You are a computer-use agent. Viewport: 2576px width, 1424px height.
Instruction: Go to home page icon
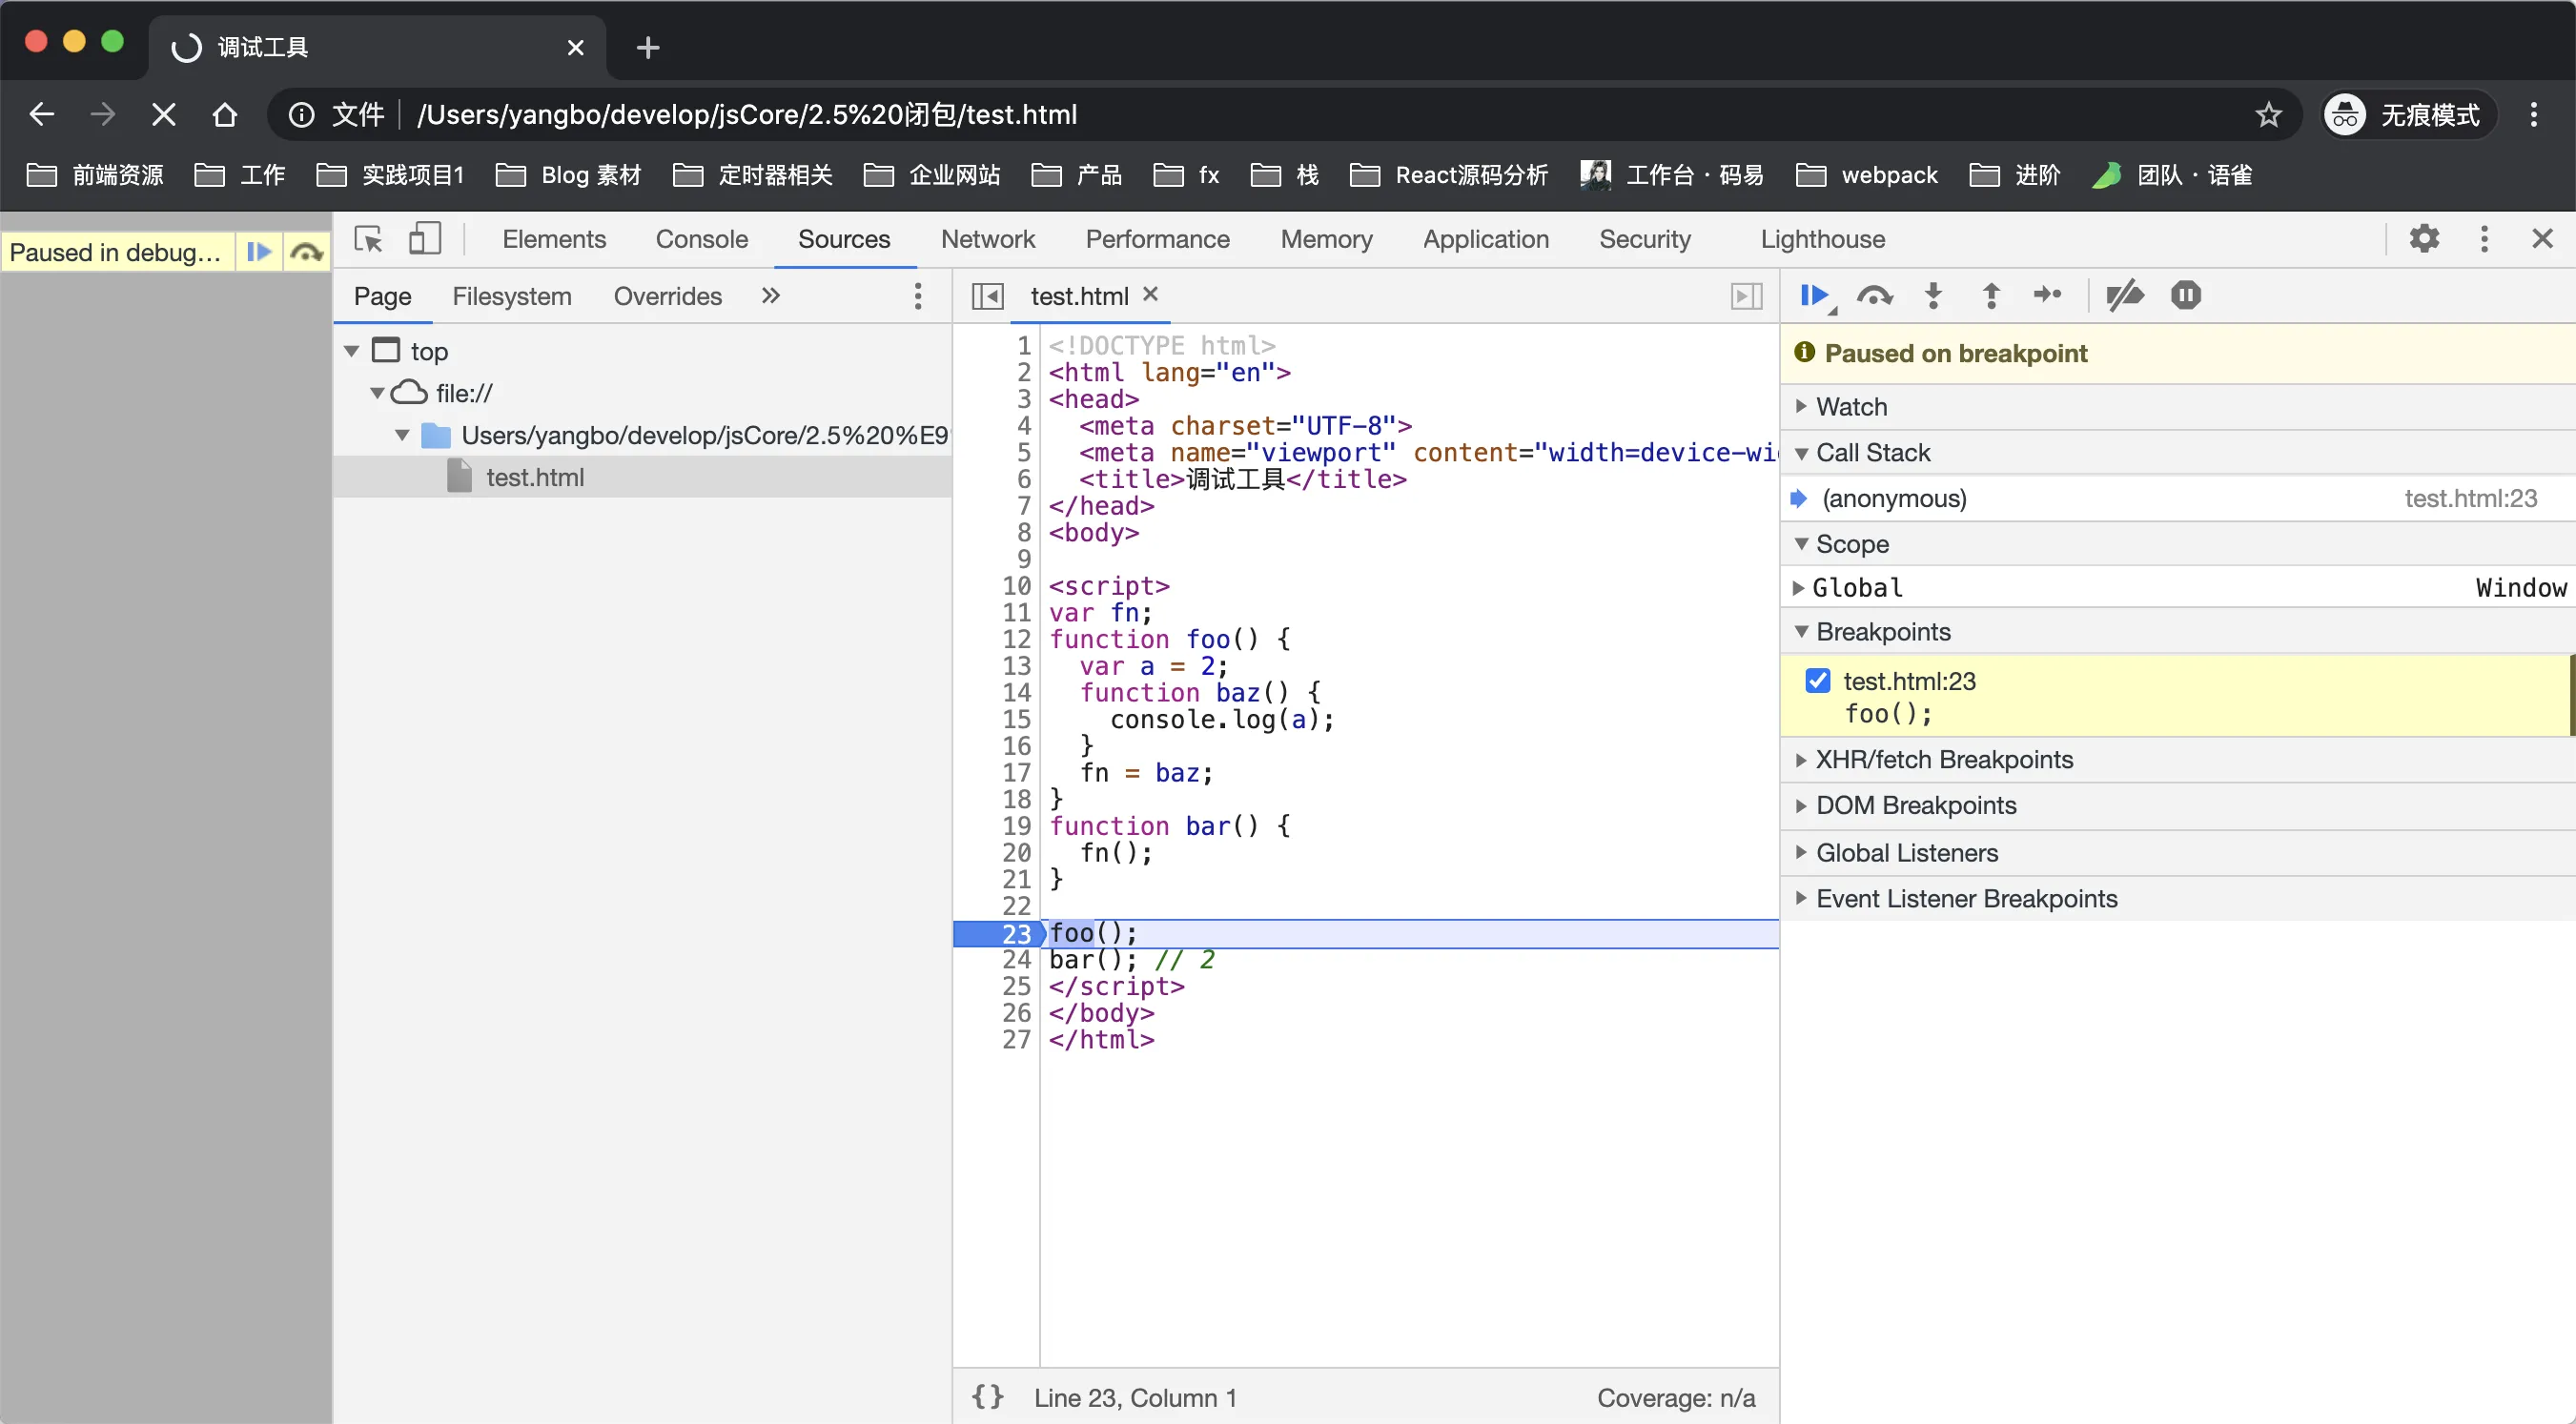pyautogui.click(x=225, y=115)
